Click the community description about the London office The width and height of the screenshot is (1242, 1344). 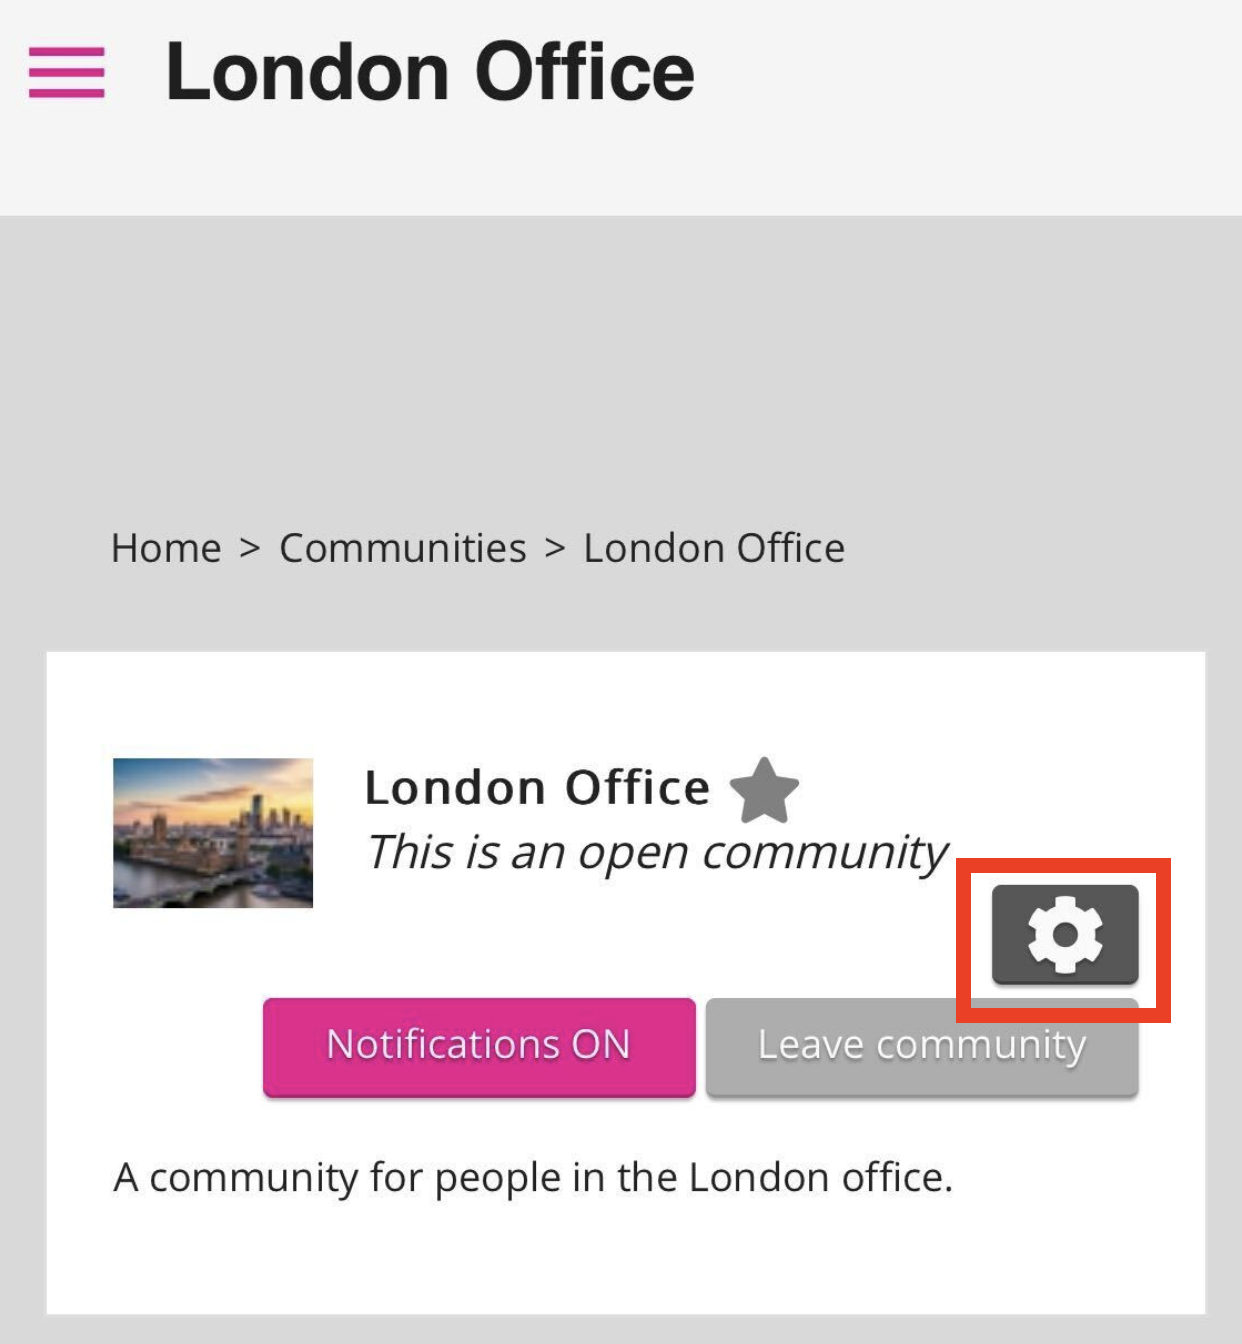[x=533, y=1177]
